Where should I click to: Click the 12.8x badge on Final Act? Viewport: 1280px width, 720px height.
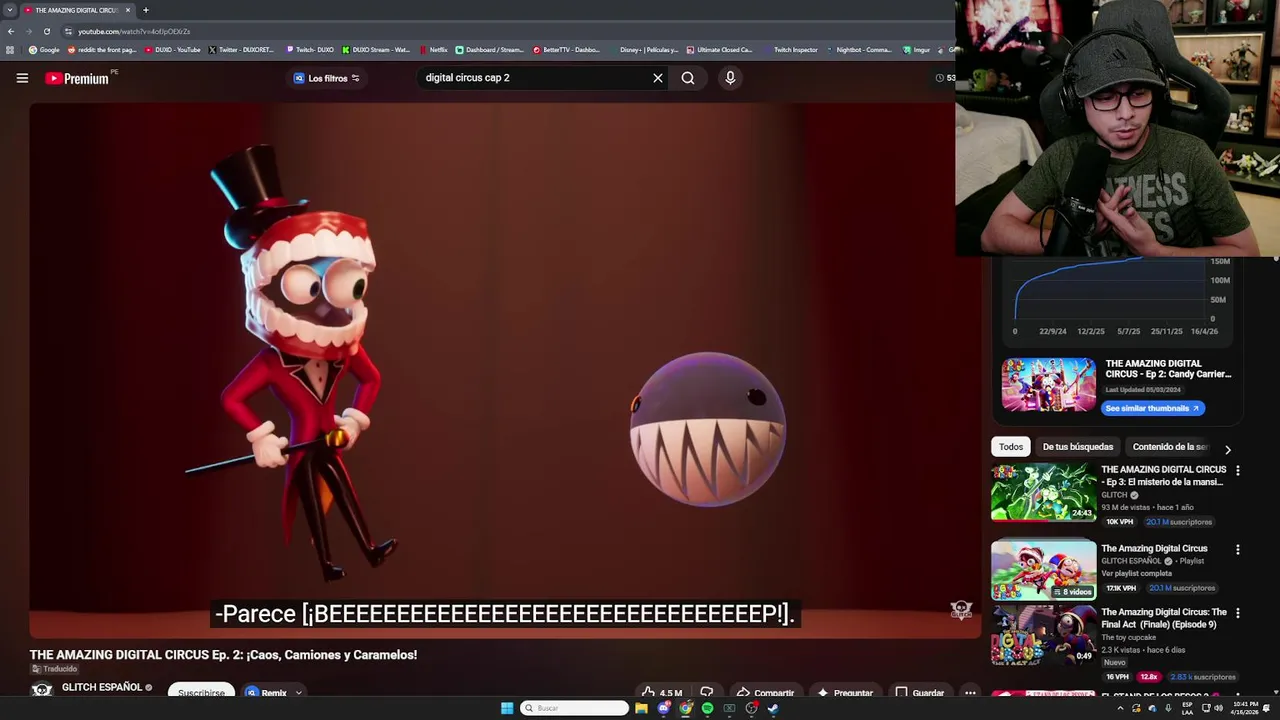tap(1149, 677)
